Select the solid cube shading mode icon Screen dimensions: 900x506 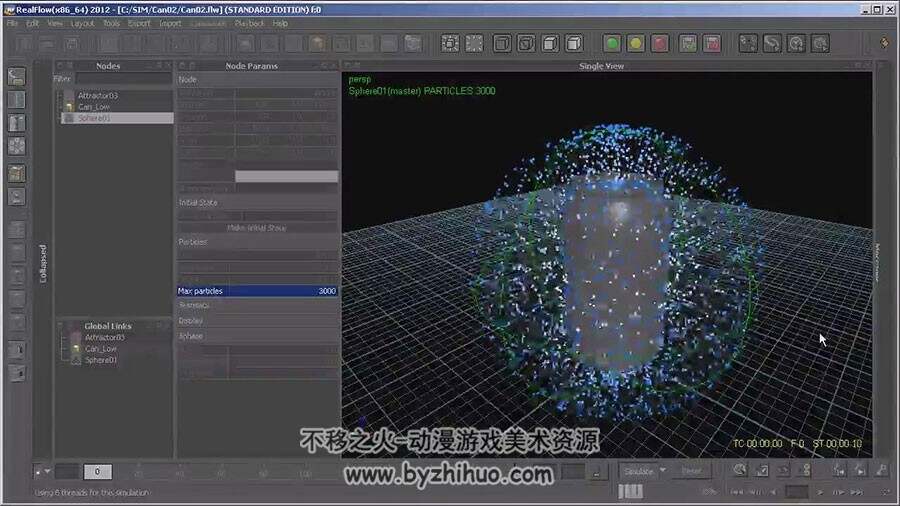pos(574,44)
